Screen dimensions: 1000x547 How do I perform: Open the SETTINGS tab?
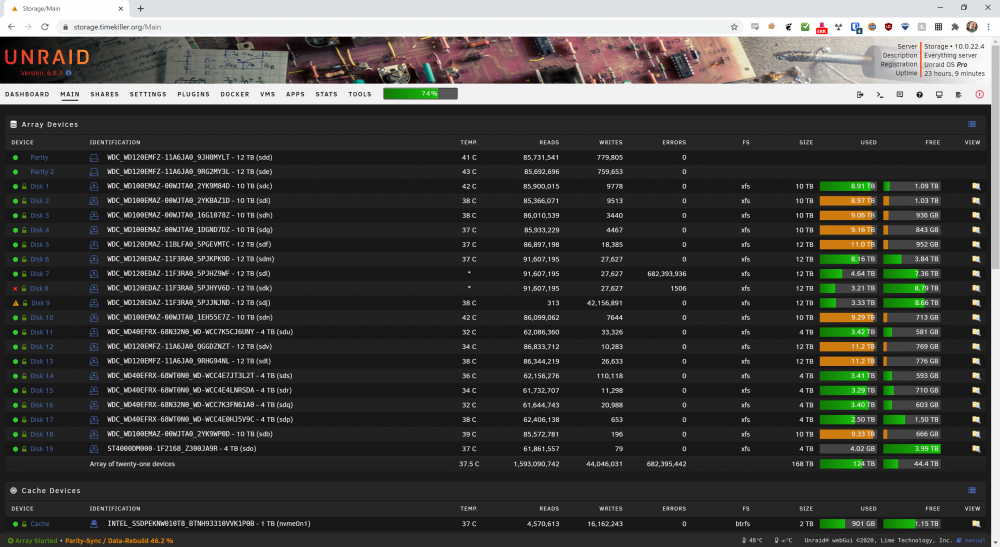[148, 94]
